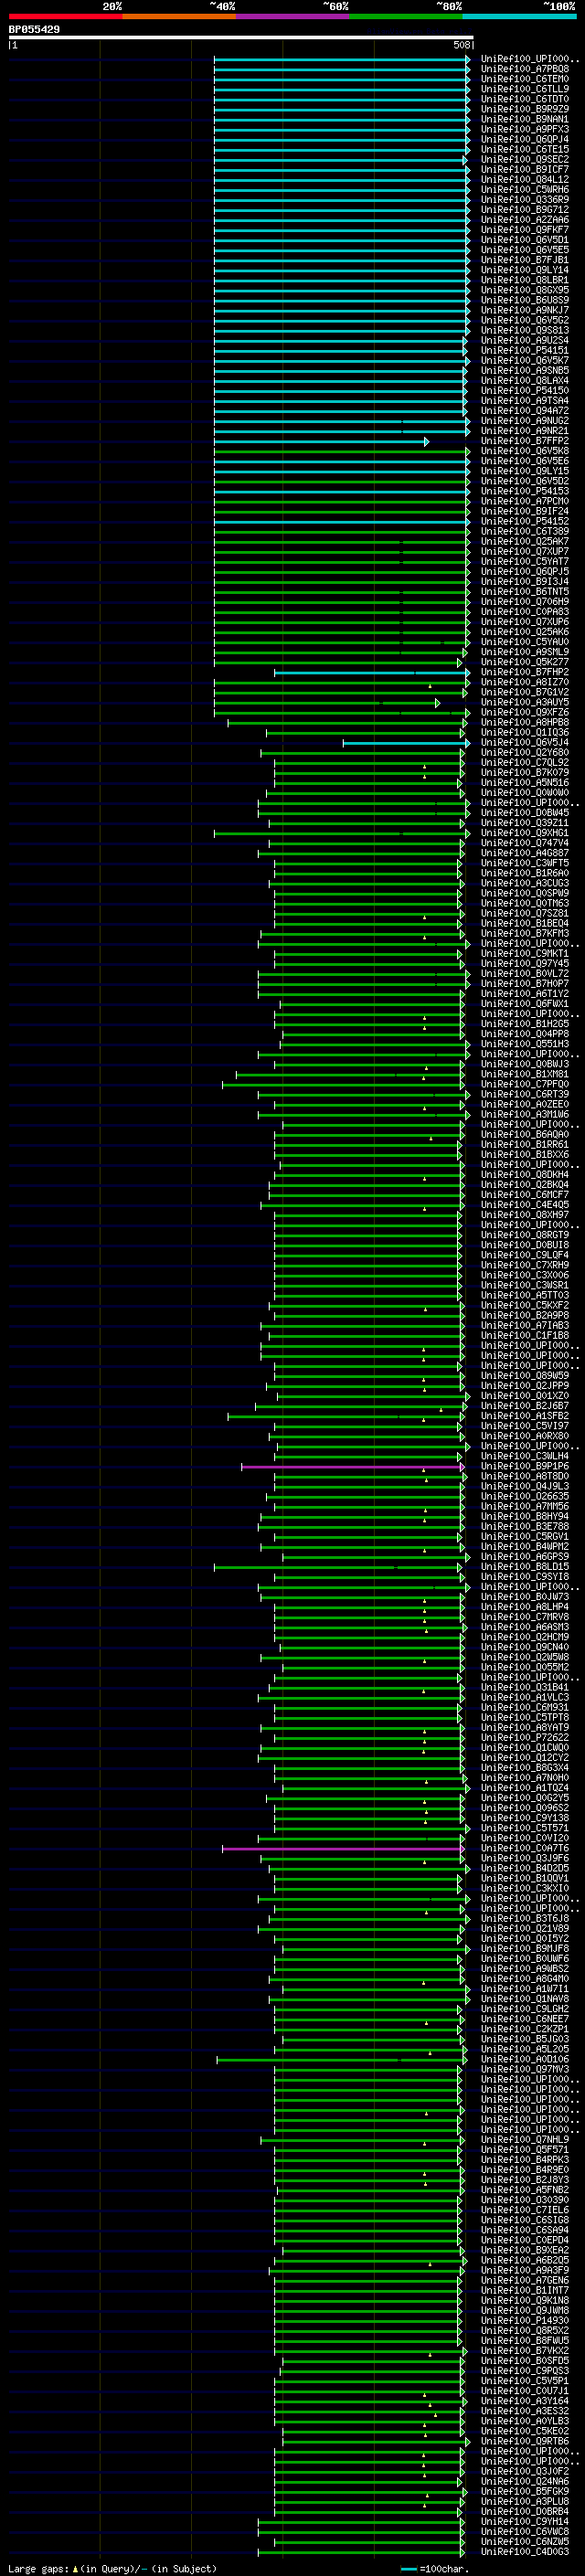Screen dimensions: 585x2576
Task: Click the UniRef100_Q9RTB6 label
Action: pos(525,2442)
